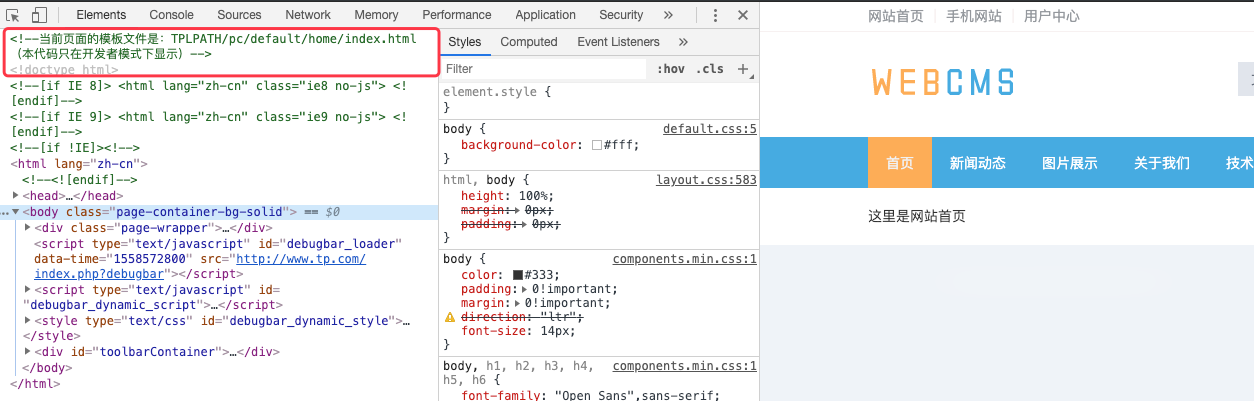The image size is (1254, 401).
Task: Show more Styles pane tabs after Event Listeners
Action: [x=683, y=42]
